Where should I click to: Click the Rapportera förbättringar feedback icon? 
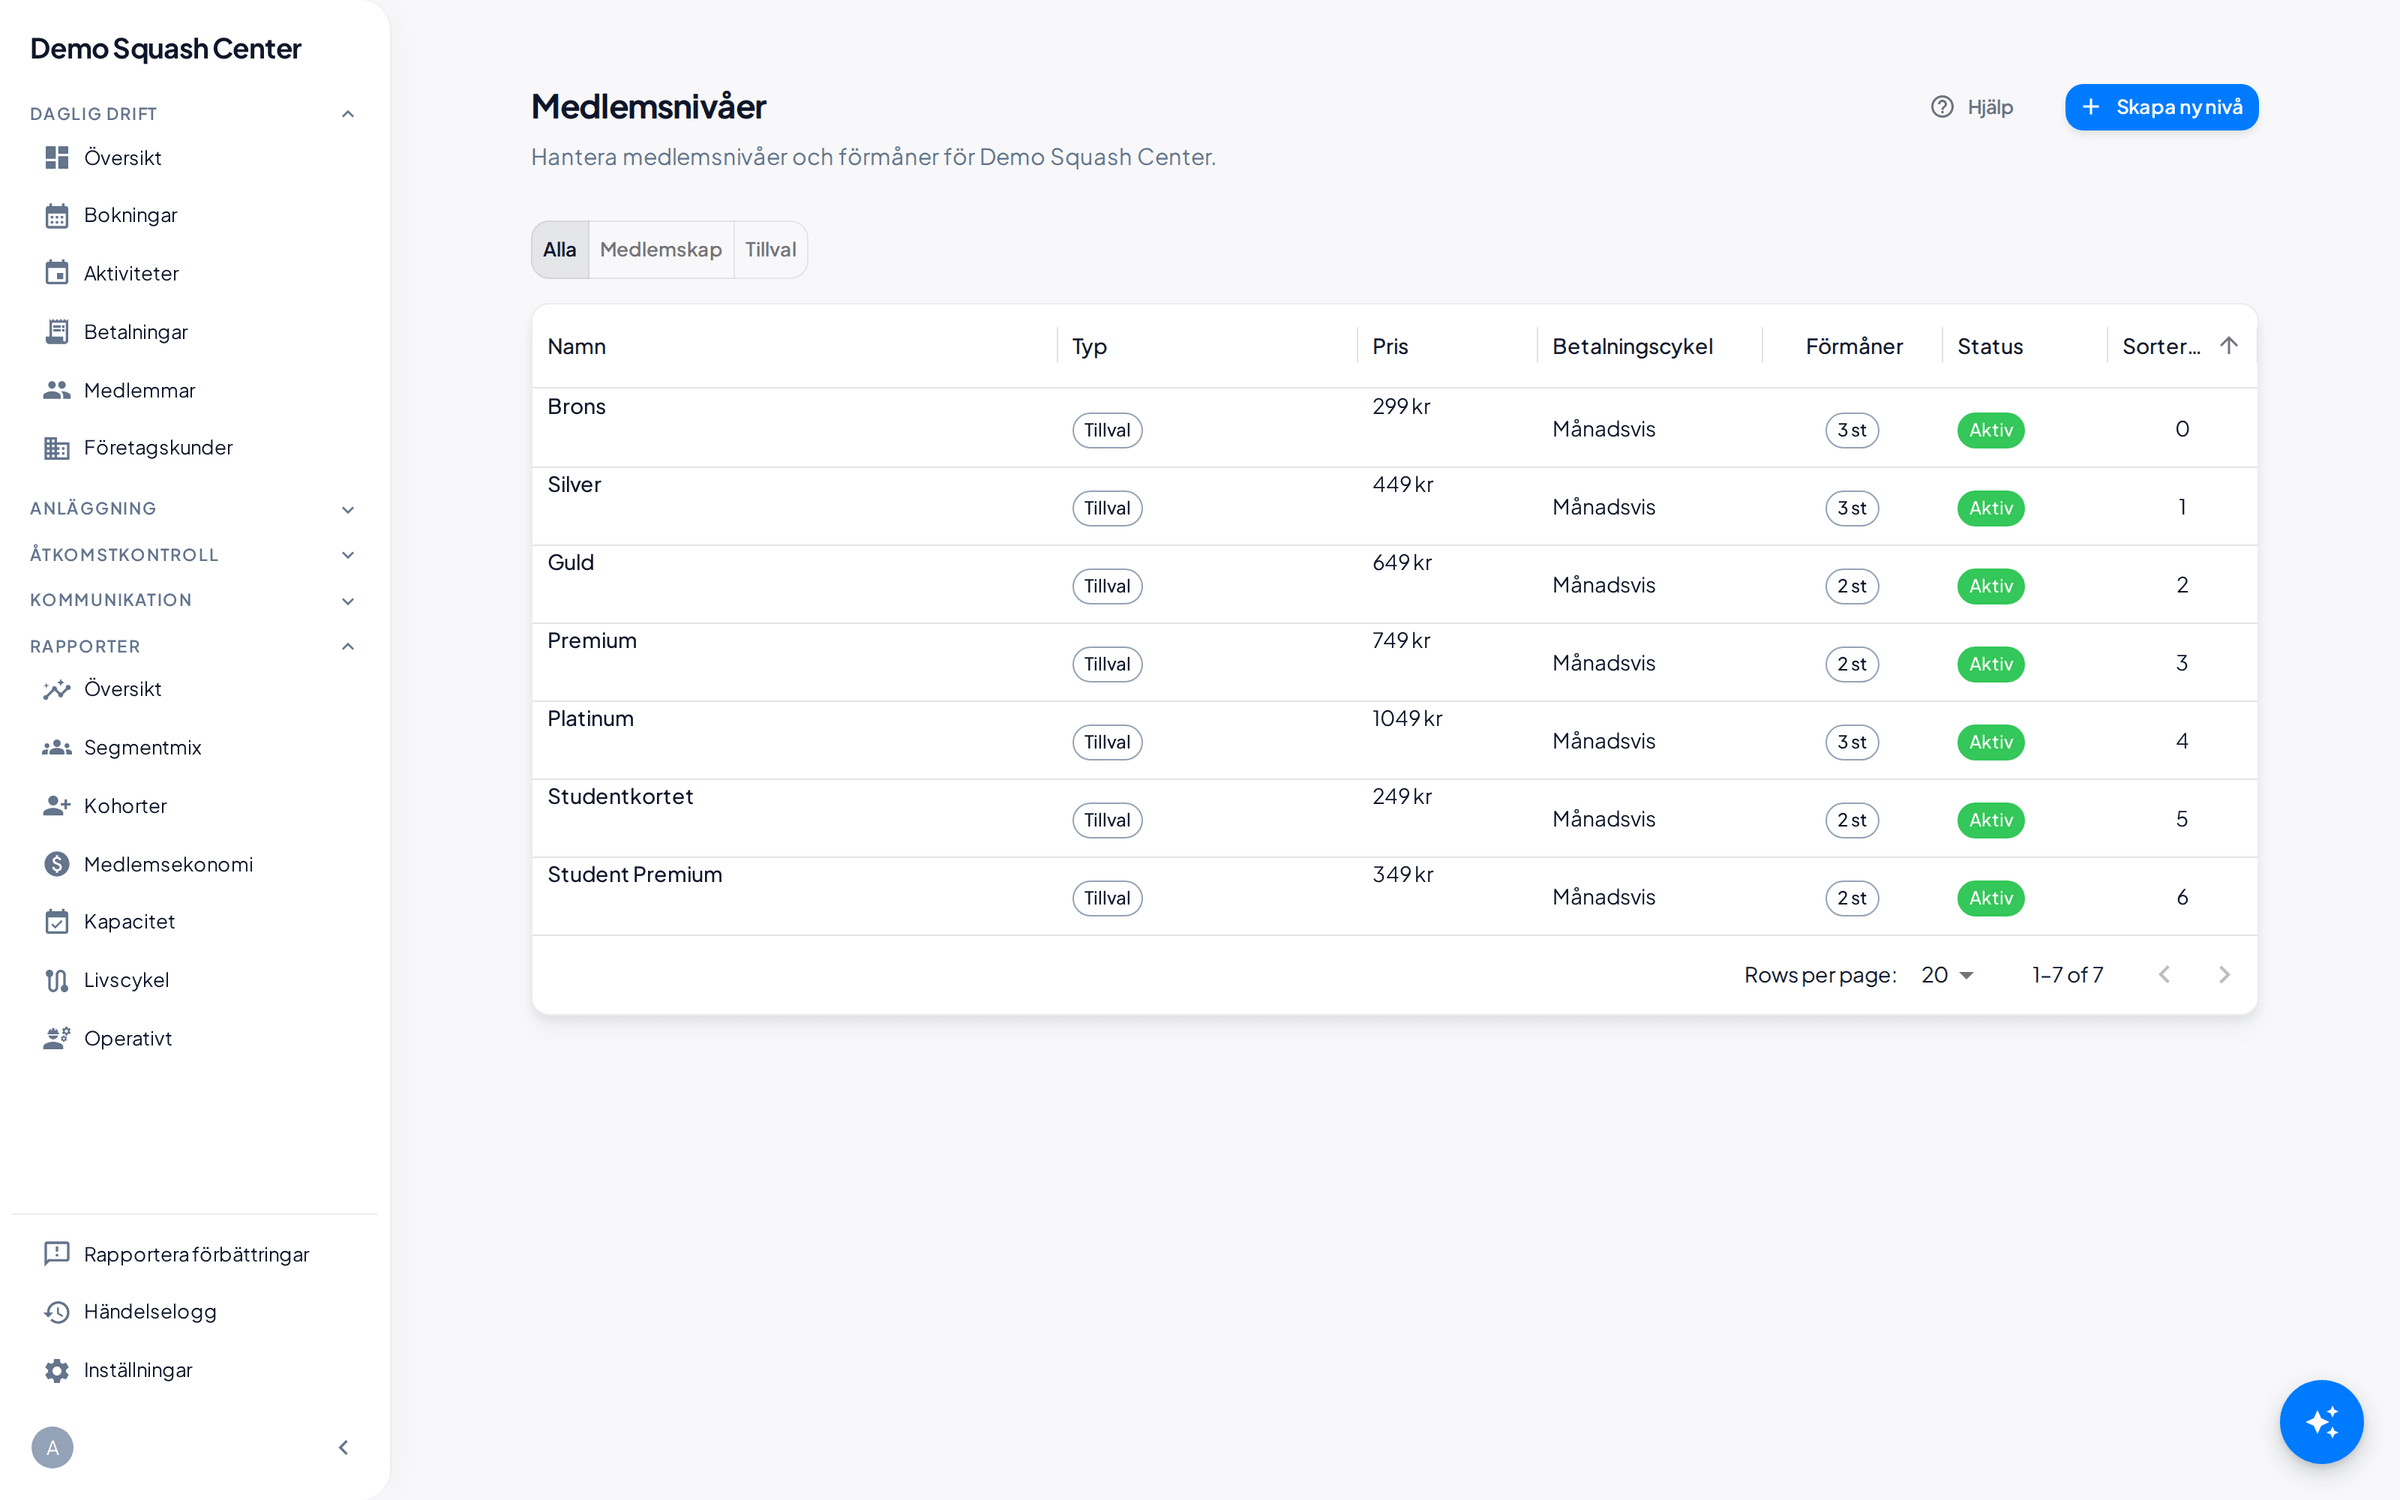pos(57,1254)
